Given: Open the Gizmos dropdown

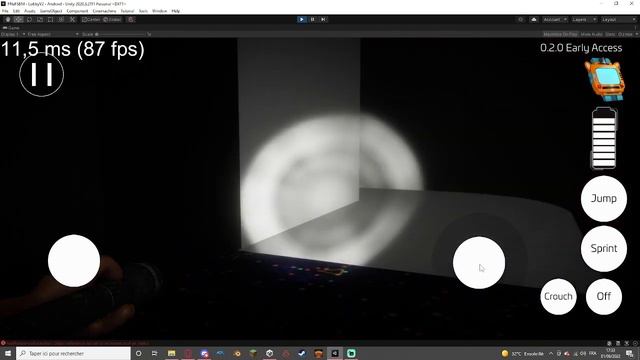Looking at the screenshot, I should [627, 34].
